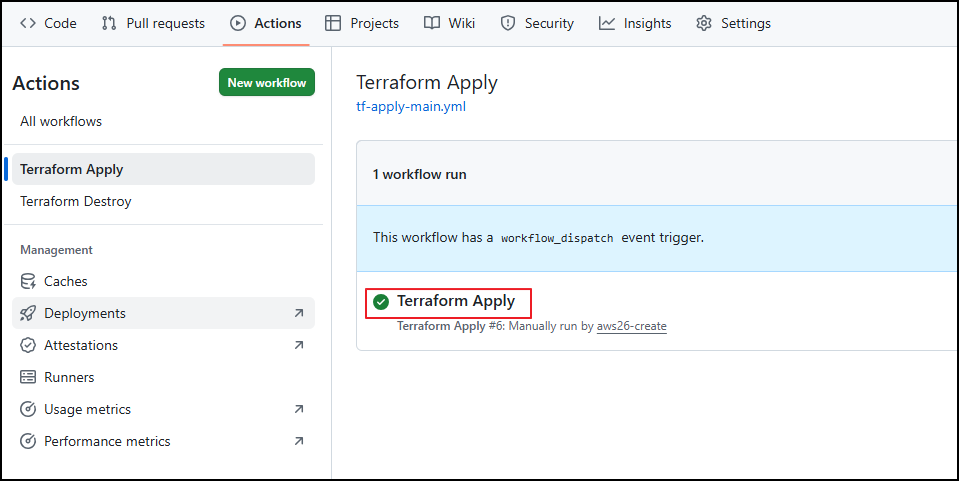Open repository Settings tab

pyautogui.click(x=733, y=23)
